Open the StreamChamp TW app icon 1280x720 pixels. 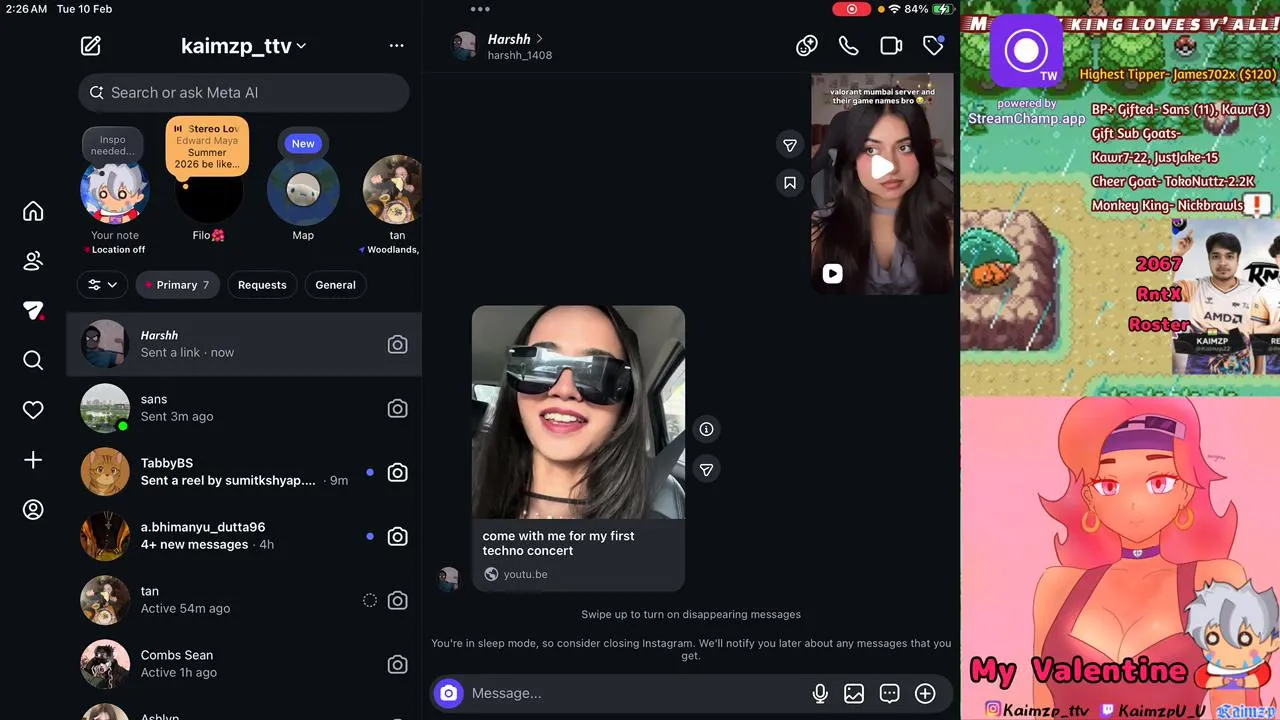1025,50
